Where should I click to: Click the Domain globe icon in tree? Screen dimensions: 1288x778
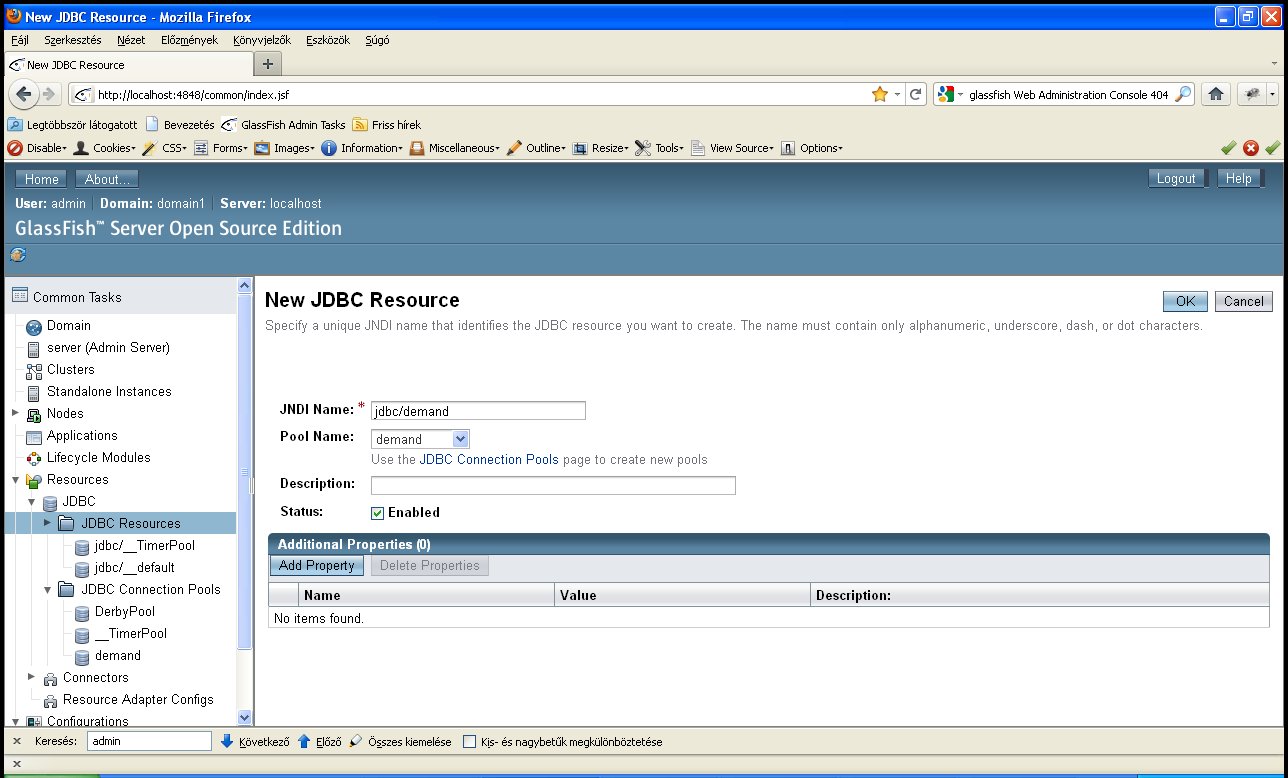(x=33, y=326)
